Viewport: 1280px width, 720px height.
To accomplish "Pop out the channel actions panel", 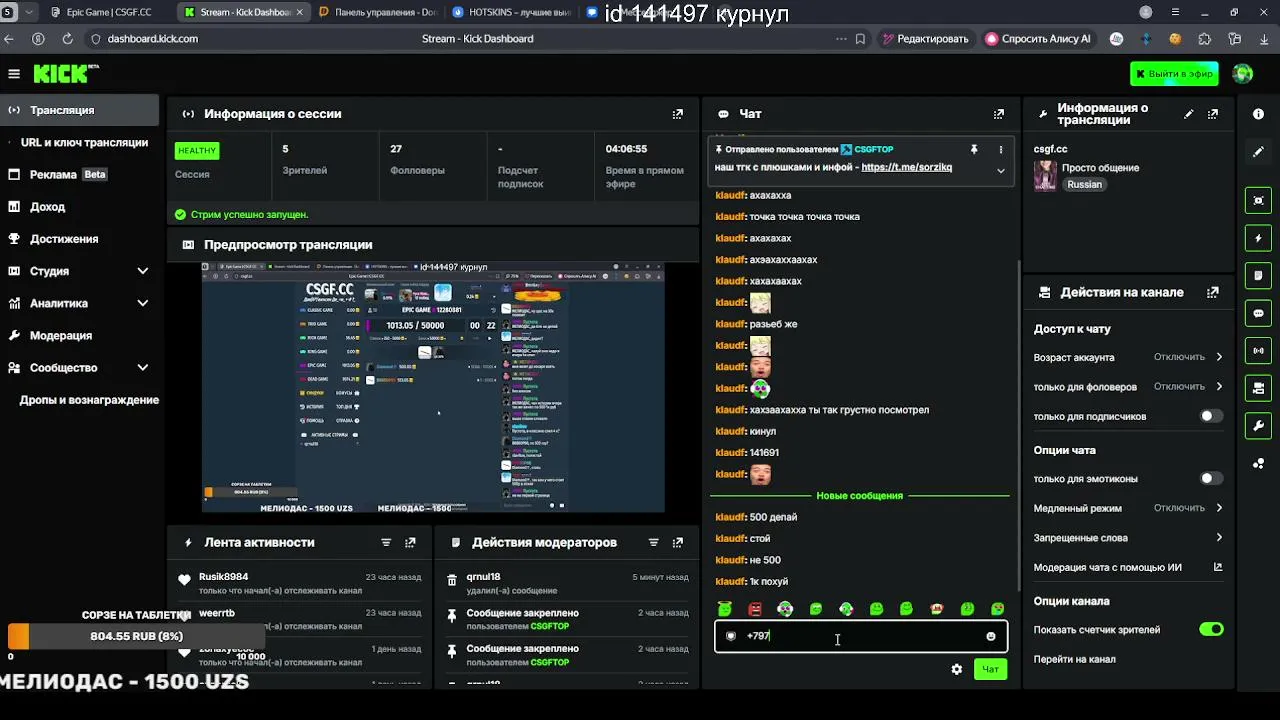I will (x=1213, y=293).
